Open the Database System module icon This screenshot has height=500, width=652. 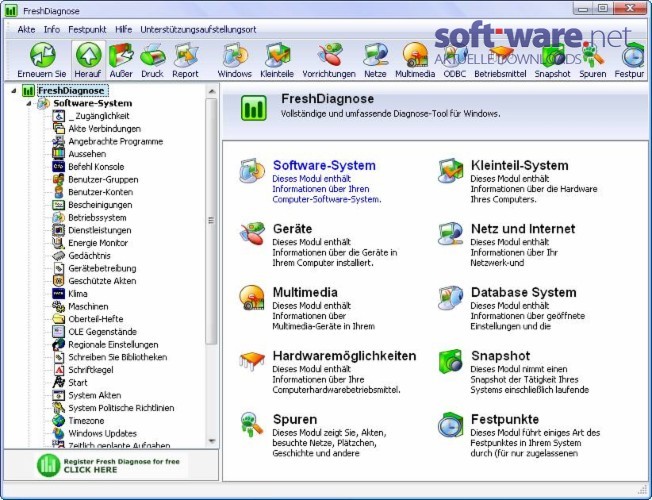450,297
